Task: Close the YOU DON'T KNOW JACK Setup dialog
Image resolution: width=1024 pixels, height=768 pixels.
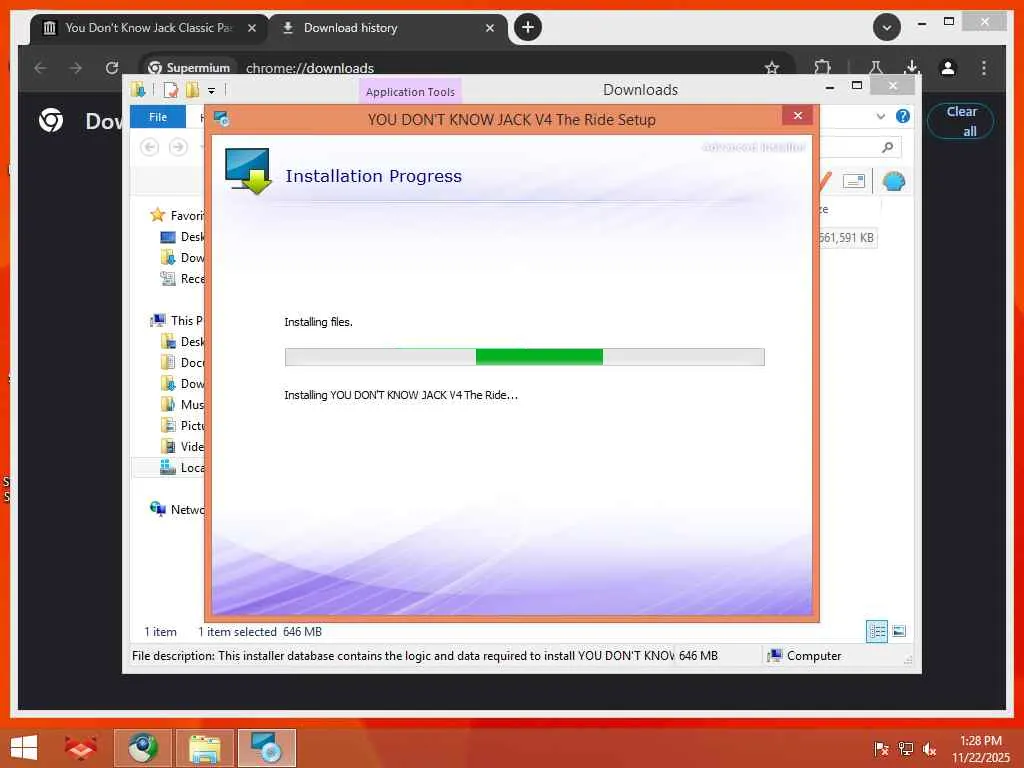Action: [x=797, y=116]
